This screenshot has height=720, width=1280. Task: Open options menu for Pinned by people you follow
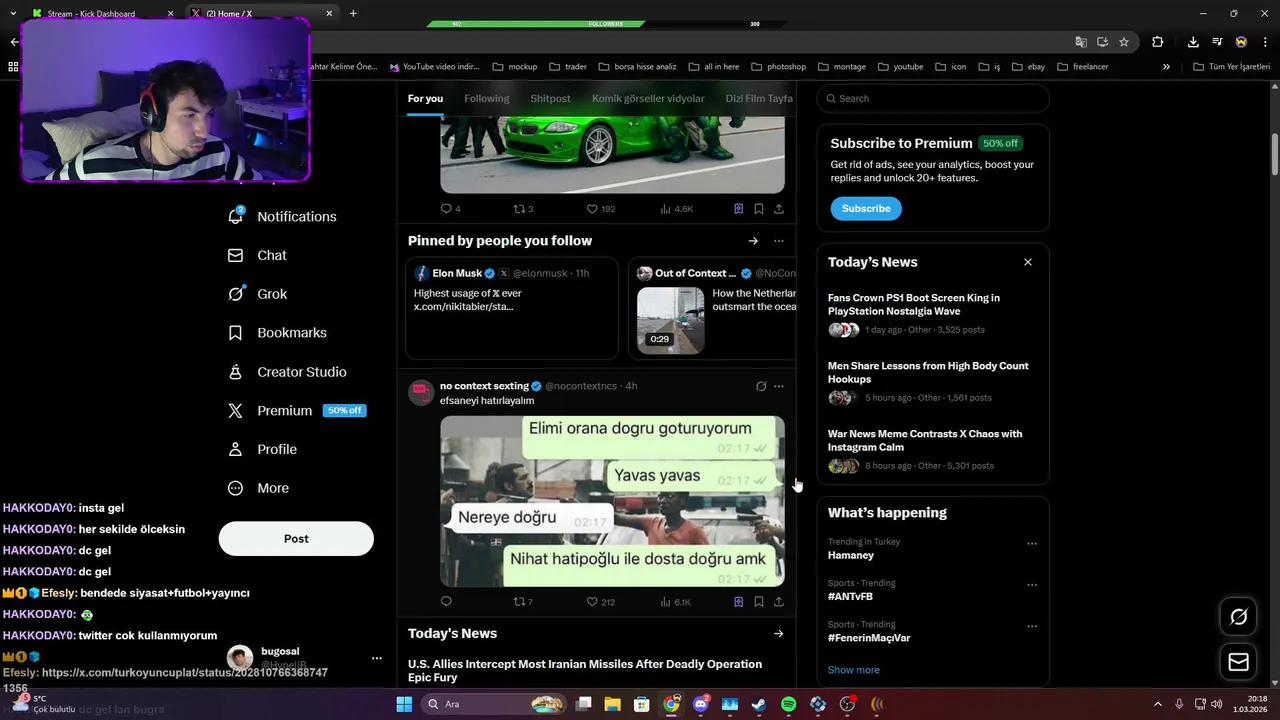[x=779, y=241]
